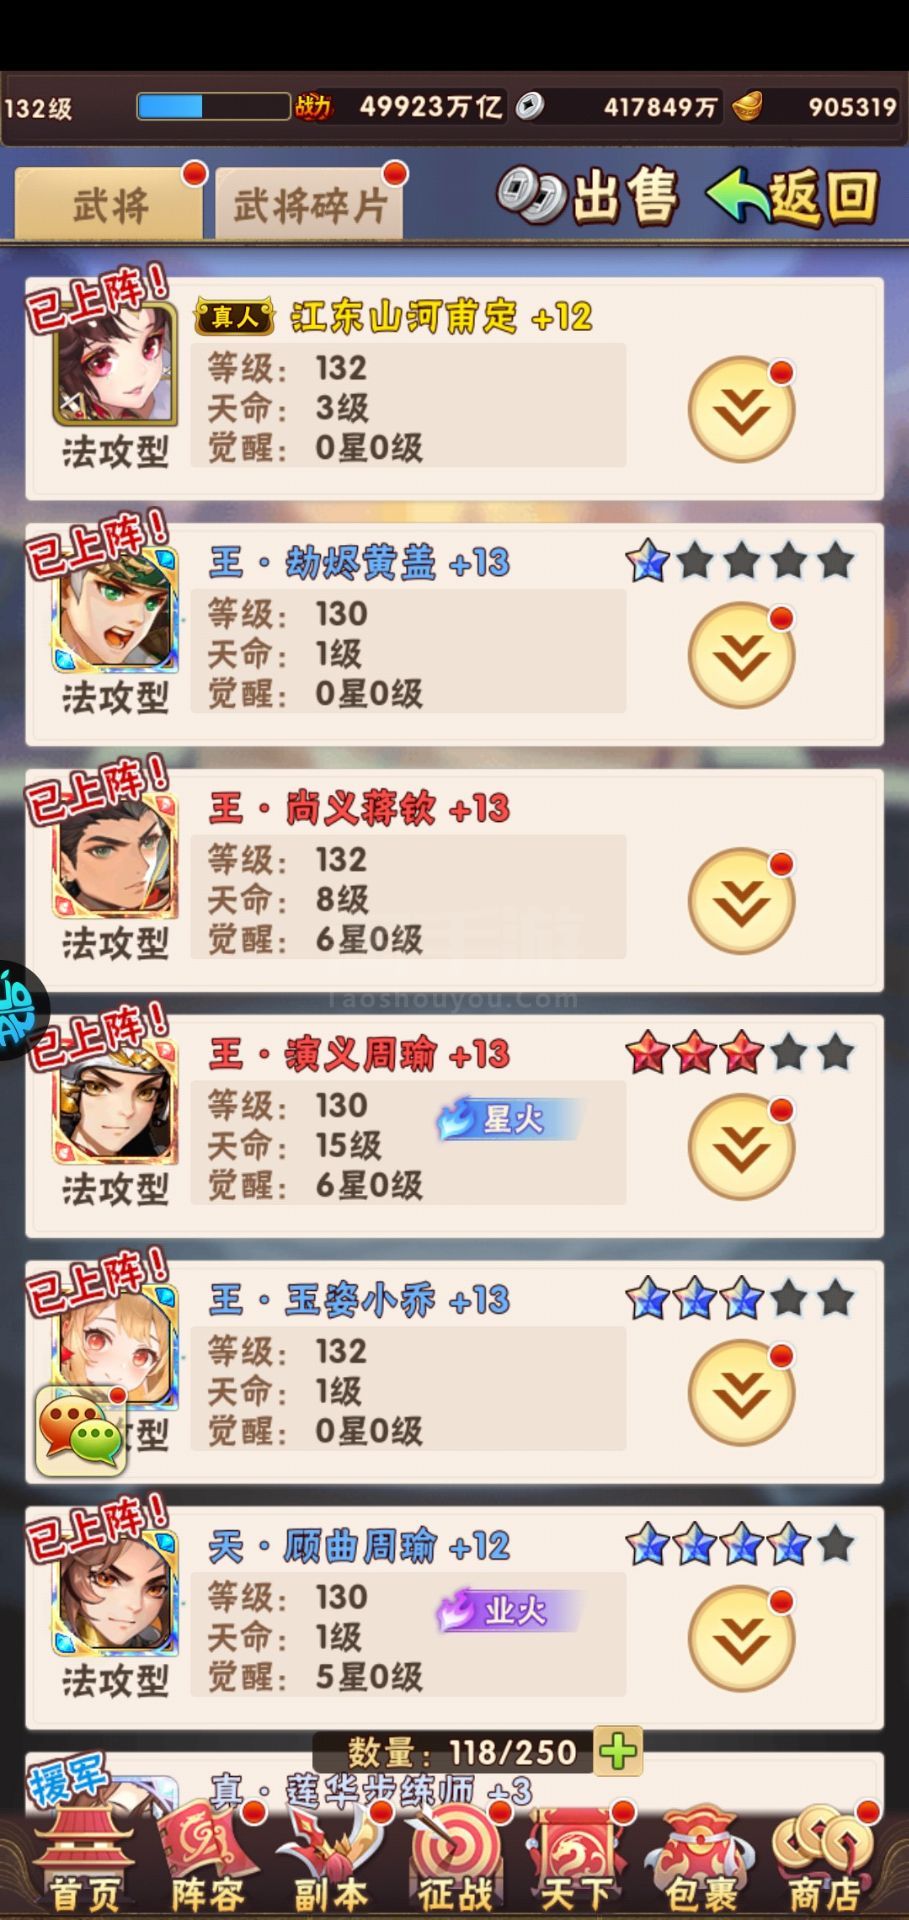Tap the blue experience progress bar

coord(213,106)
